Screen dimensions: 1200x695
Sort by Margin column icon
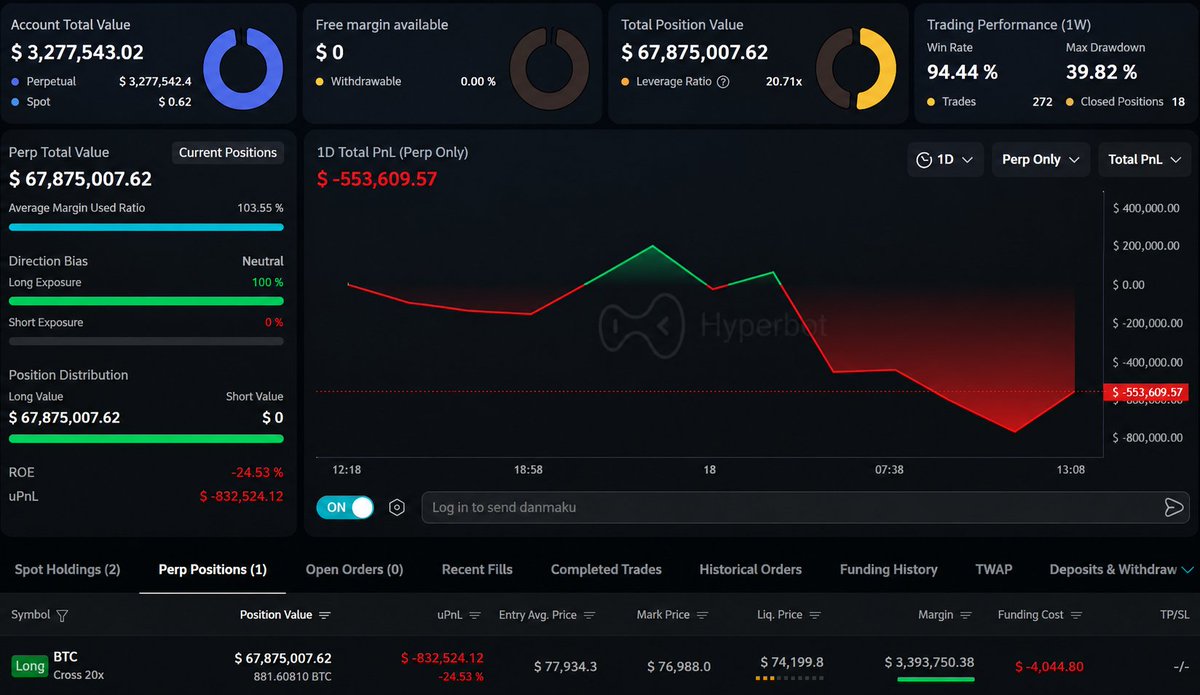[x=966, y=615]
